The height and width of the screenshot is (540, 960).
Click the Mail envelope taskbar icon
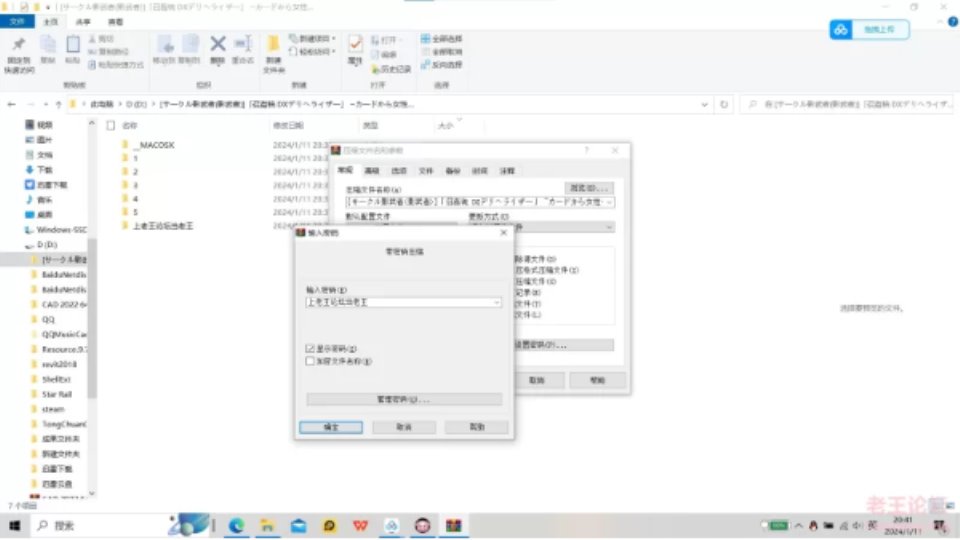299,526
